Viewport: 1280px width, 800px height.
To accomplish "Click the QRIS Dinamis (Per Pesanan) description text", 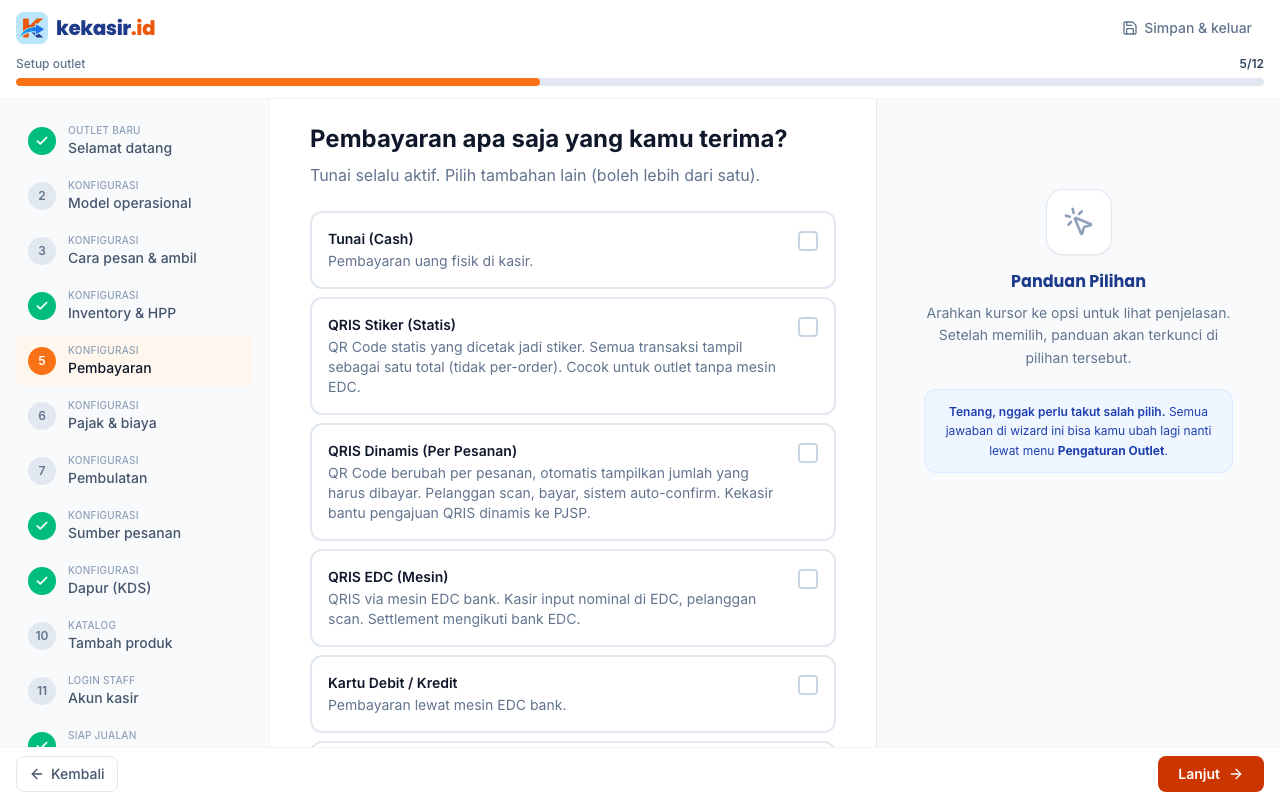I will 550,493.
